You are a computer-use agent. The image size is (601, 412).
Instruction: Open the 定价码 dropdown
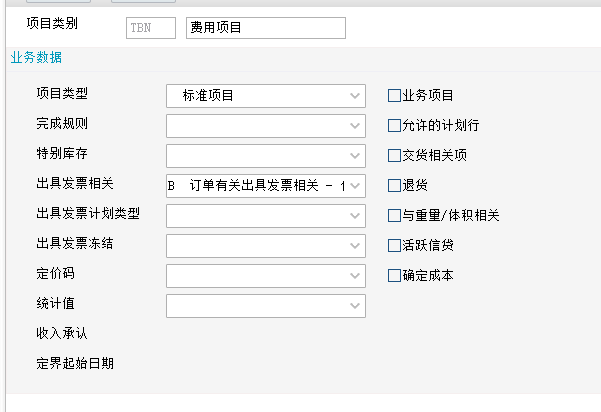[266, 276]
